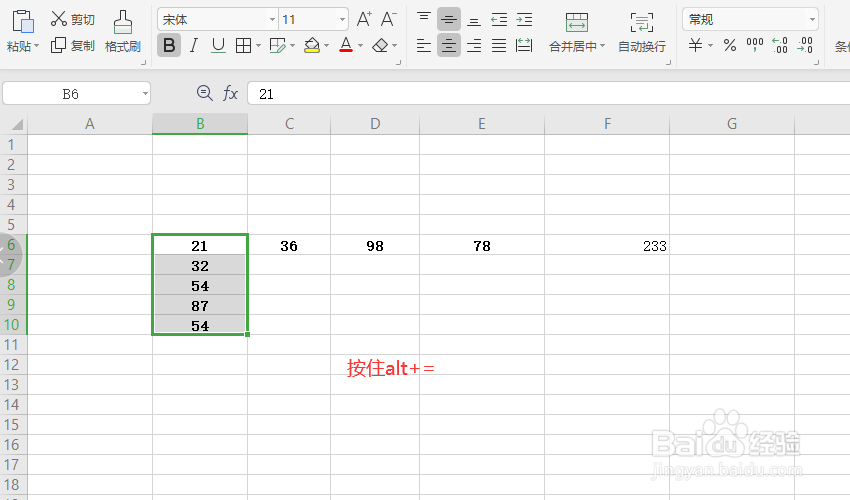850x500 pixels.
Task: Align text to bottom
Action: (474, 20)
